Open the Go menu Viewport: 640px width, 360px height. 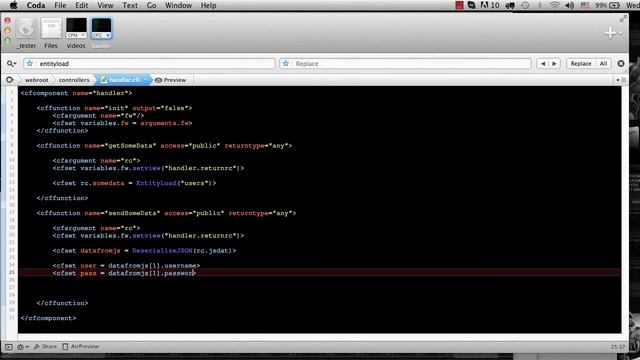click(x=151, y=5)
